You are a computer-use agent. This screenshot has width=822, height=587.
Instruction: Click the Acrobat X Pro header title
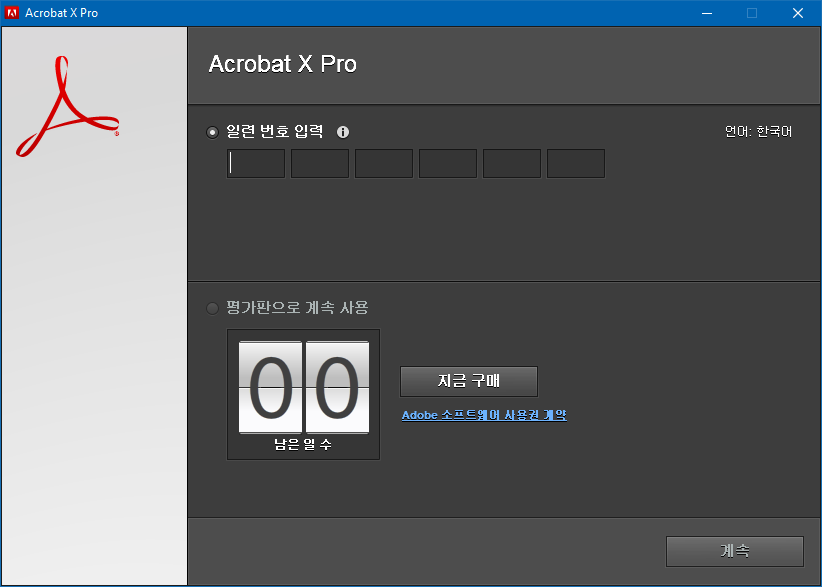pos(283,64)
